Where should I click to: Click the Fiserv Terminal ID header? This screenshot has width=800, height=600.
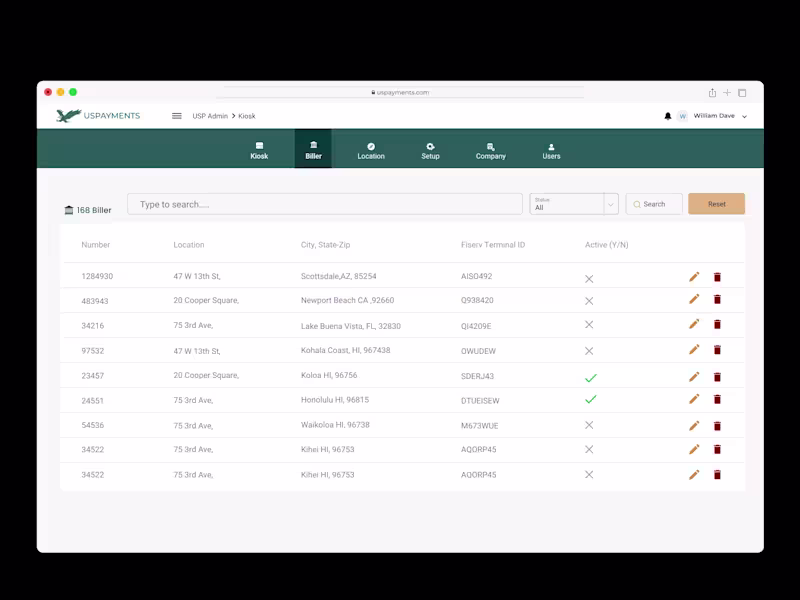coord(493,245)
